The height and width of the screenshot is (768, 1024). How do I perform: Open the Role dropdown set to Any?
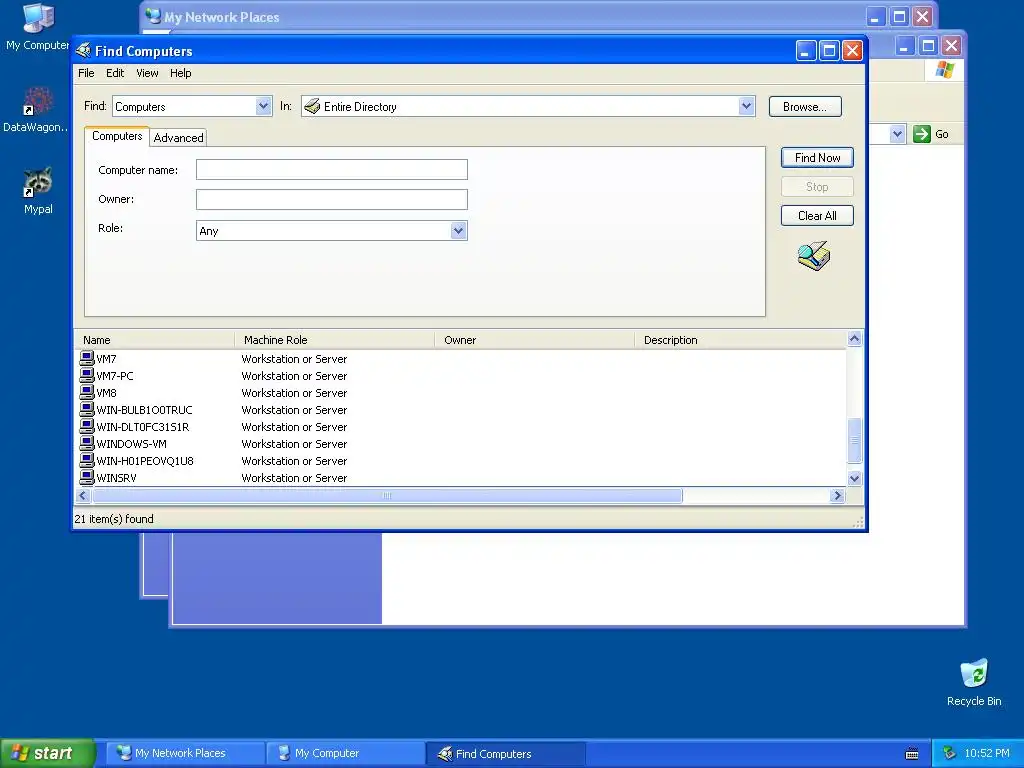[458, 230]
